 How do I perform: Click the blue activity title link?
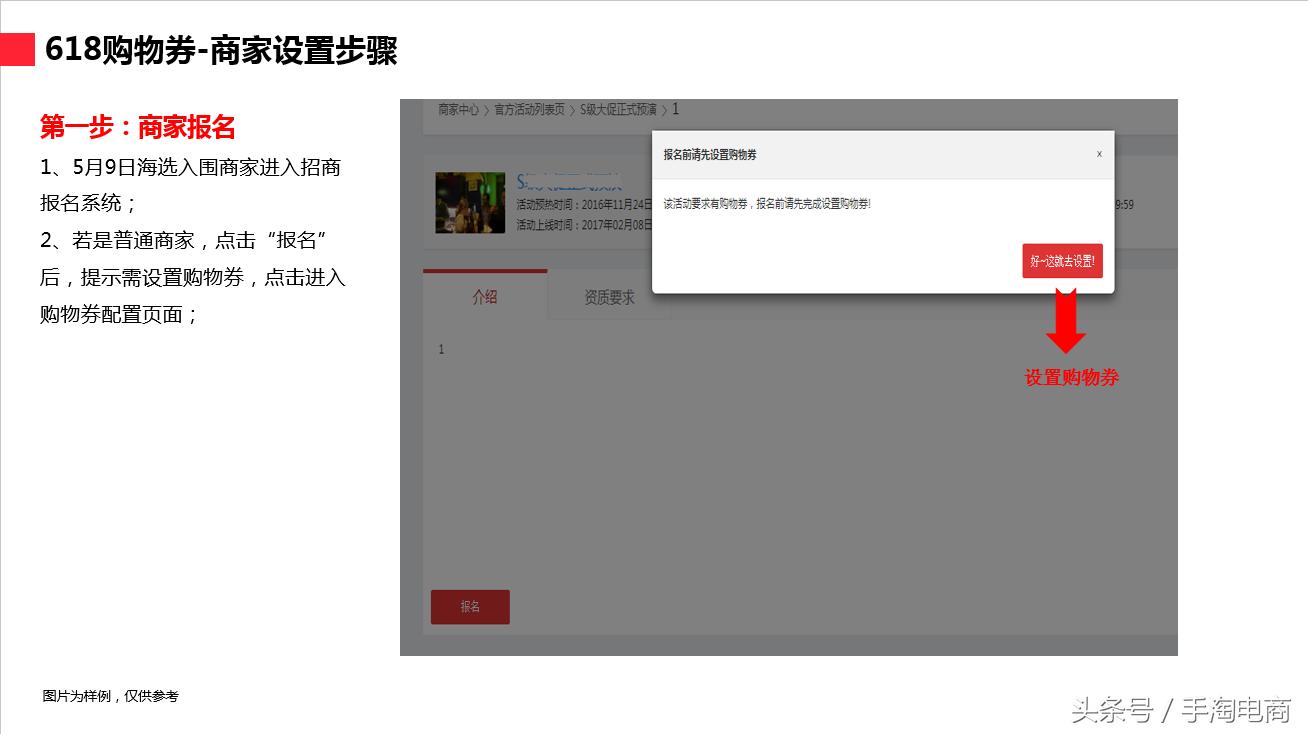click(570, 181)
